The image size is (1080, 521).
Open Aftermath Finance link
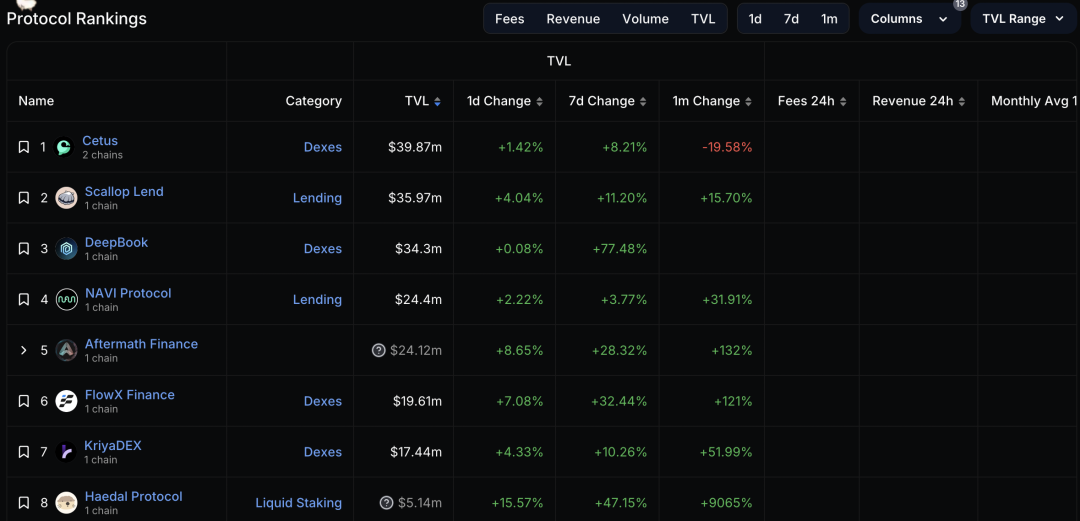click(x=141, y=344)
